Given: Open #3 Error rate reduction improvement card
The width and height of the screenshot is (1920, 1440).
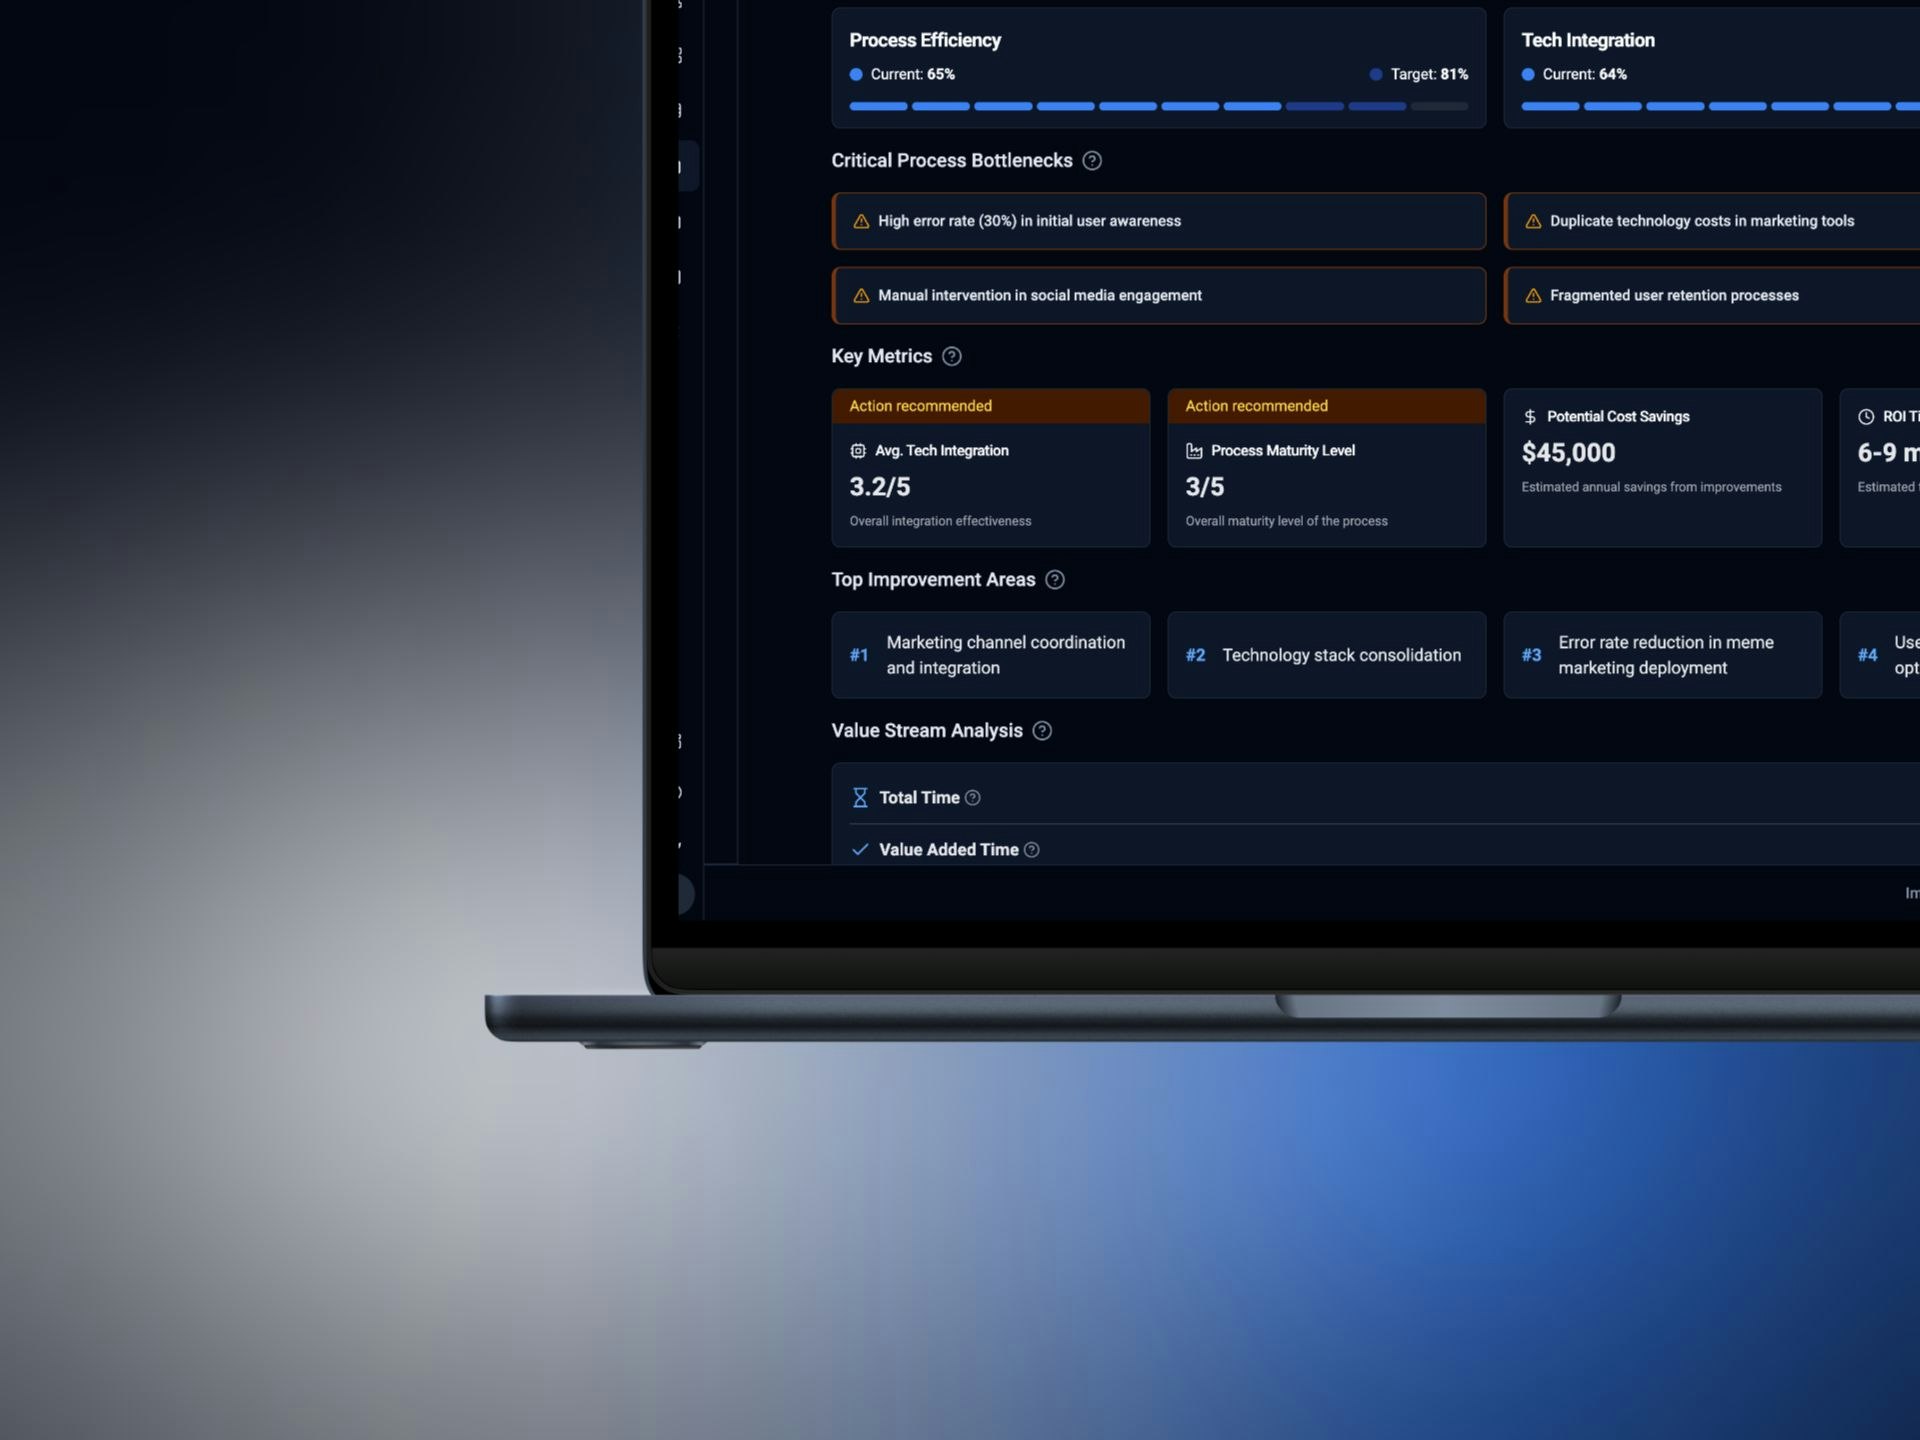Looking at the screenshot, I should point(1662,655).
